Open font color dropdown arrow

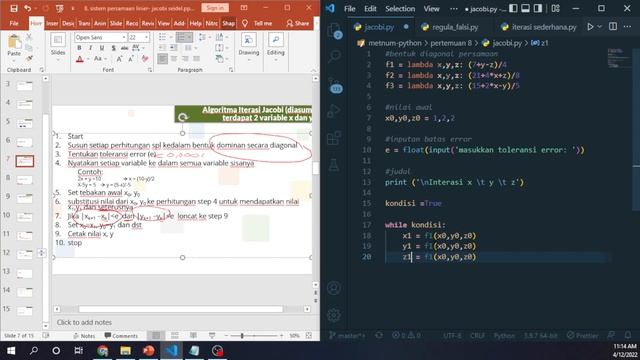point(87,59)
